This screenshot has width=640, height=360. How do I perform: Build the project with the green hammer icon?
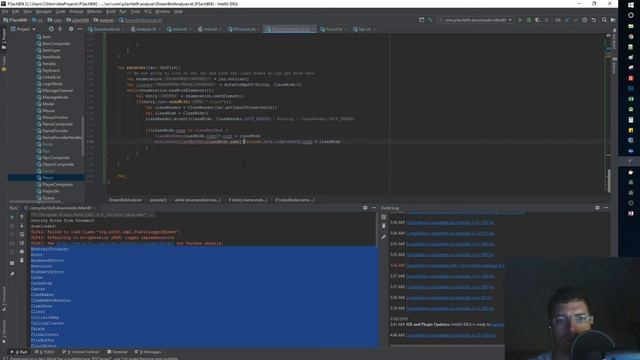(x=430, y=20)
